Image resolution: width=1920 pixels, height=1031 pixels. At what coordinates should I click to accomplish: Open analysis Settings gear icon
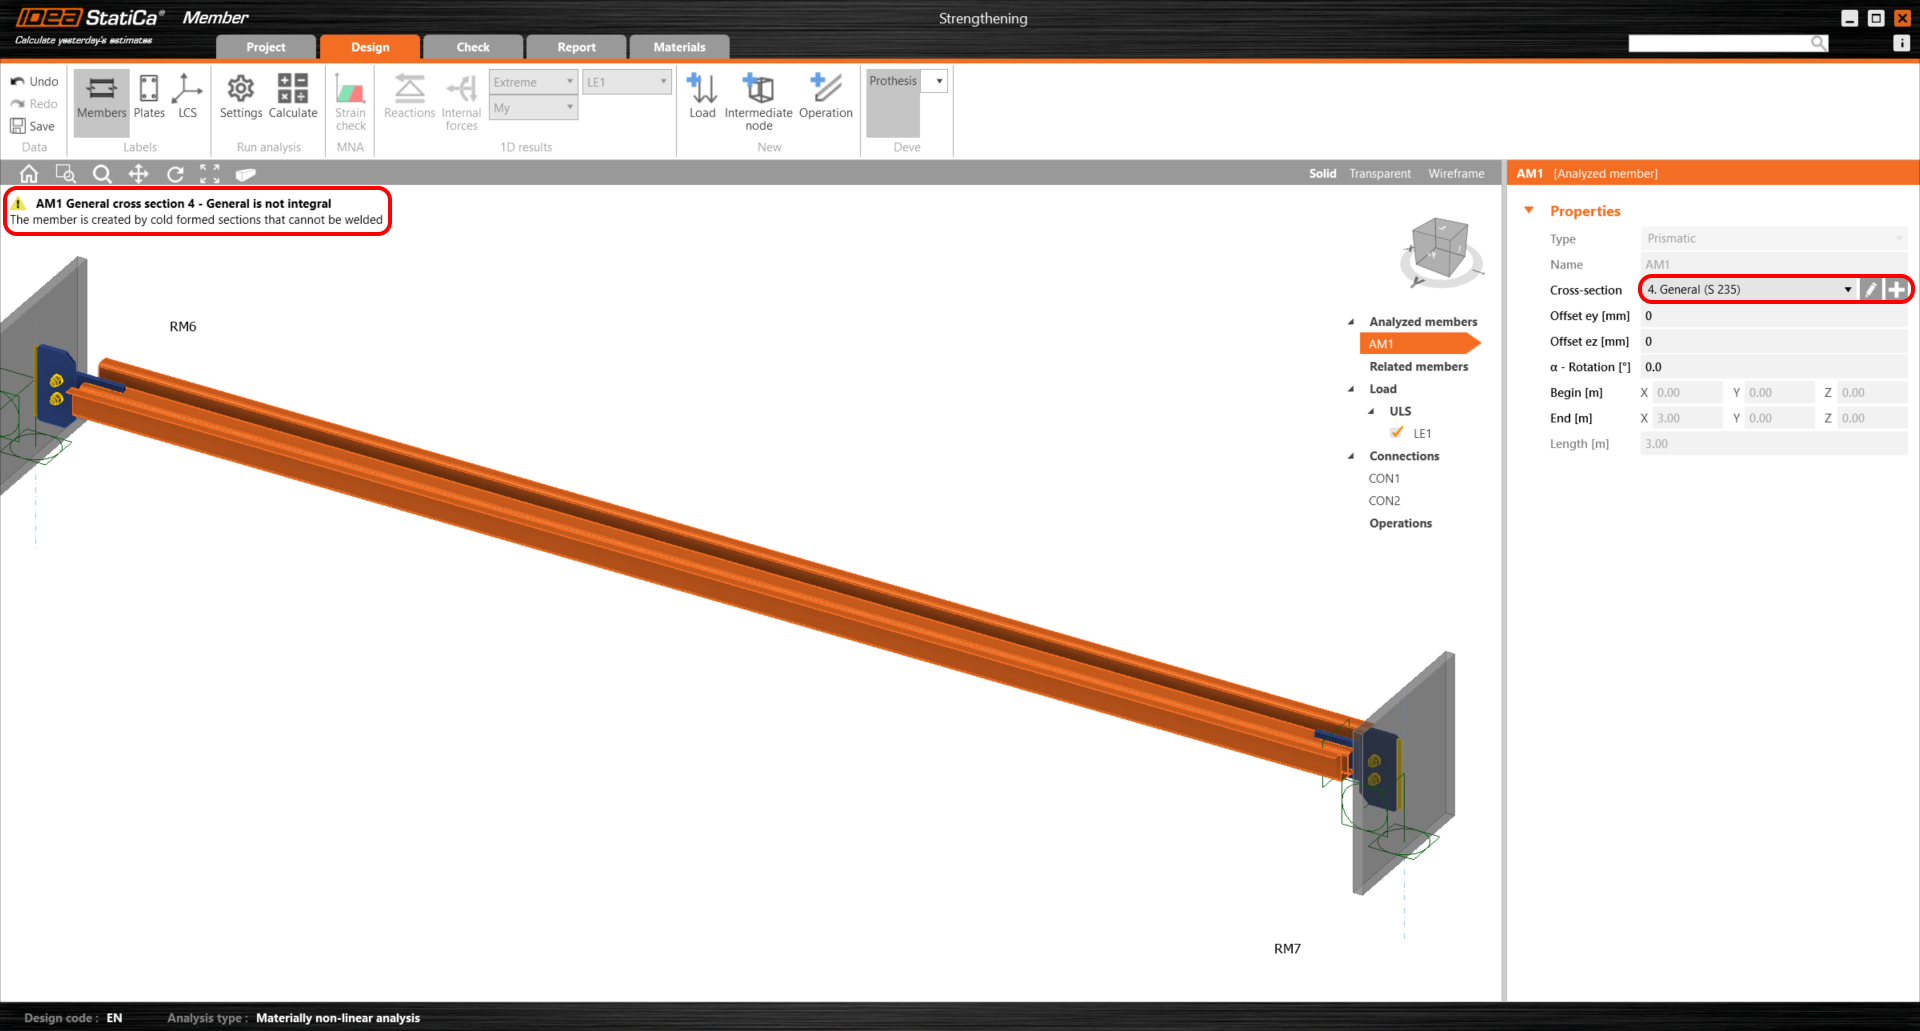click(x=240, y=96)
